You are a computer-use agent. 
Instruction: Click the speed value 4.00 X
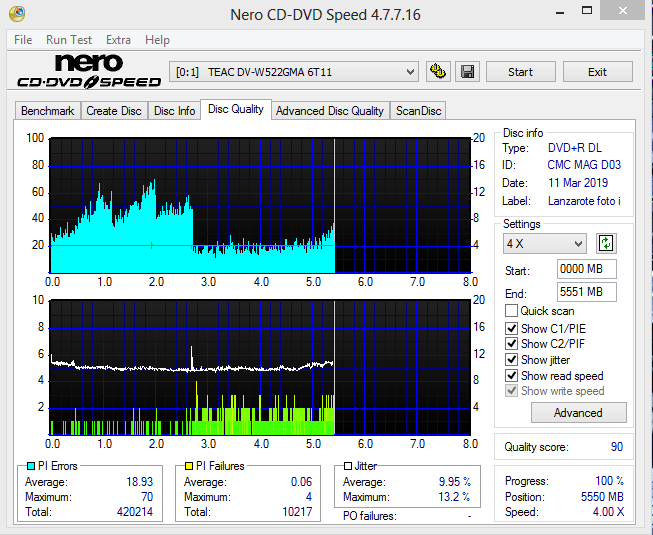(608, 512)
